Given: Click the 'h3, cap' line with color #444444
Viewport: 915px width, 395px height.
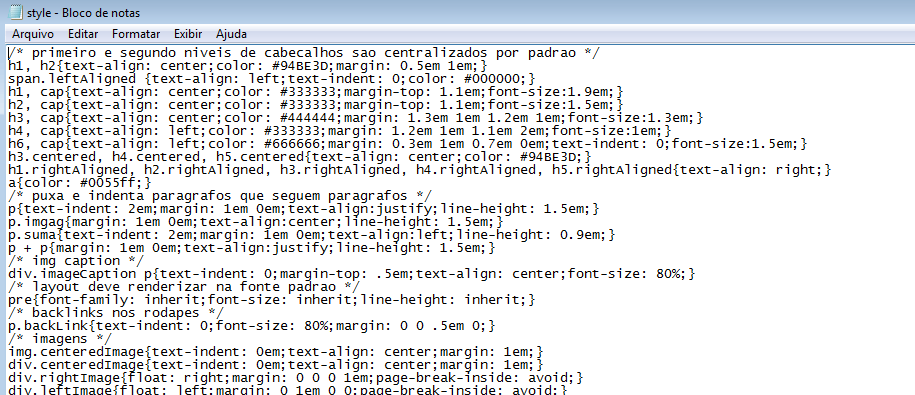Looking at the screenshot, I should pos(356,118).
